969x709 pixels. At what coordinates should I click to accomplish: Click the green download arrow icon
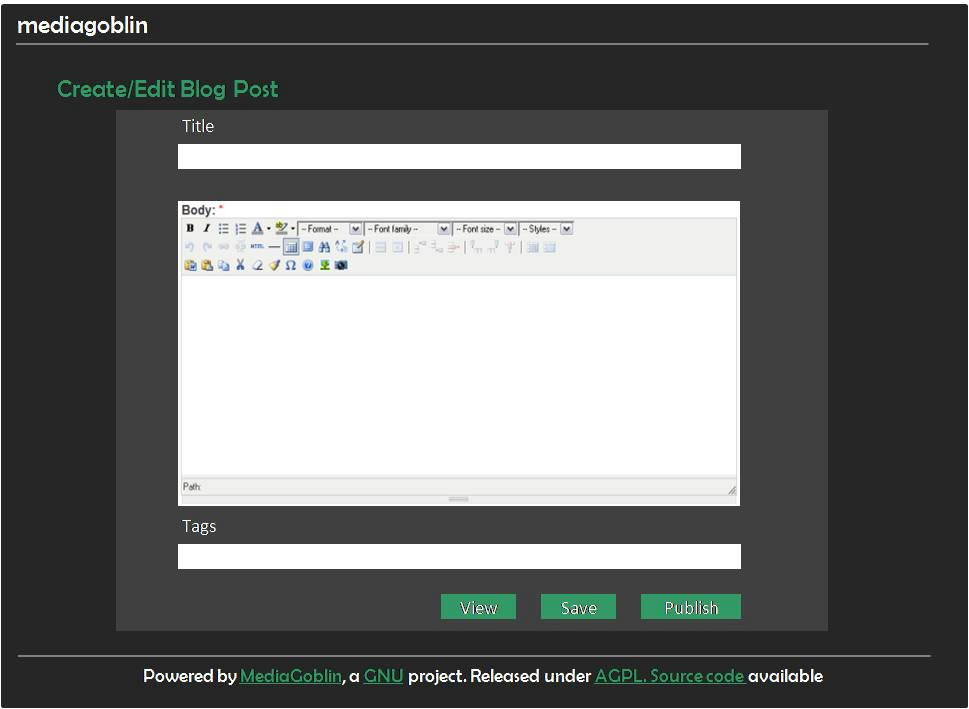[x=324, y=265]
